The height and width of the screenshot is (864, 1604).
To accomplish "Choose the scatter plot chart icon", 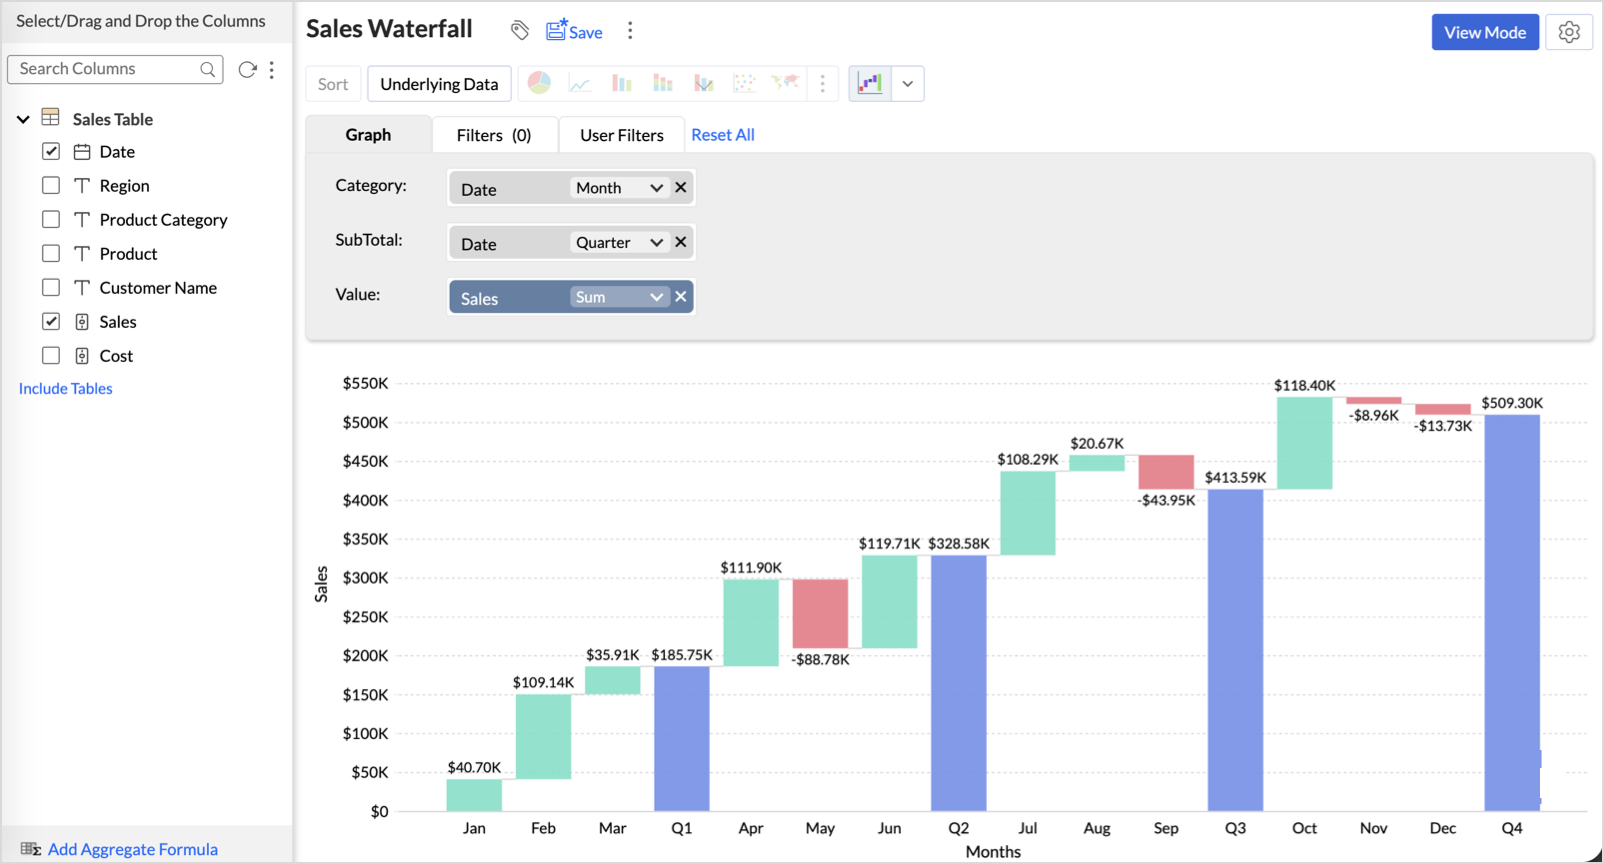I will [x=744, y=83].
